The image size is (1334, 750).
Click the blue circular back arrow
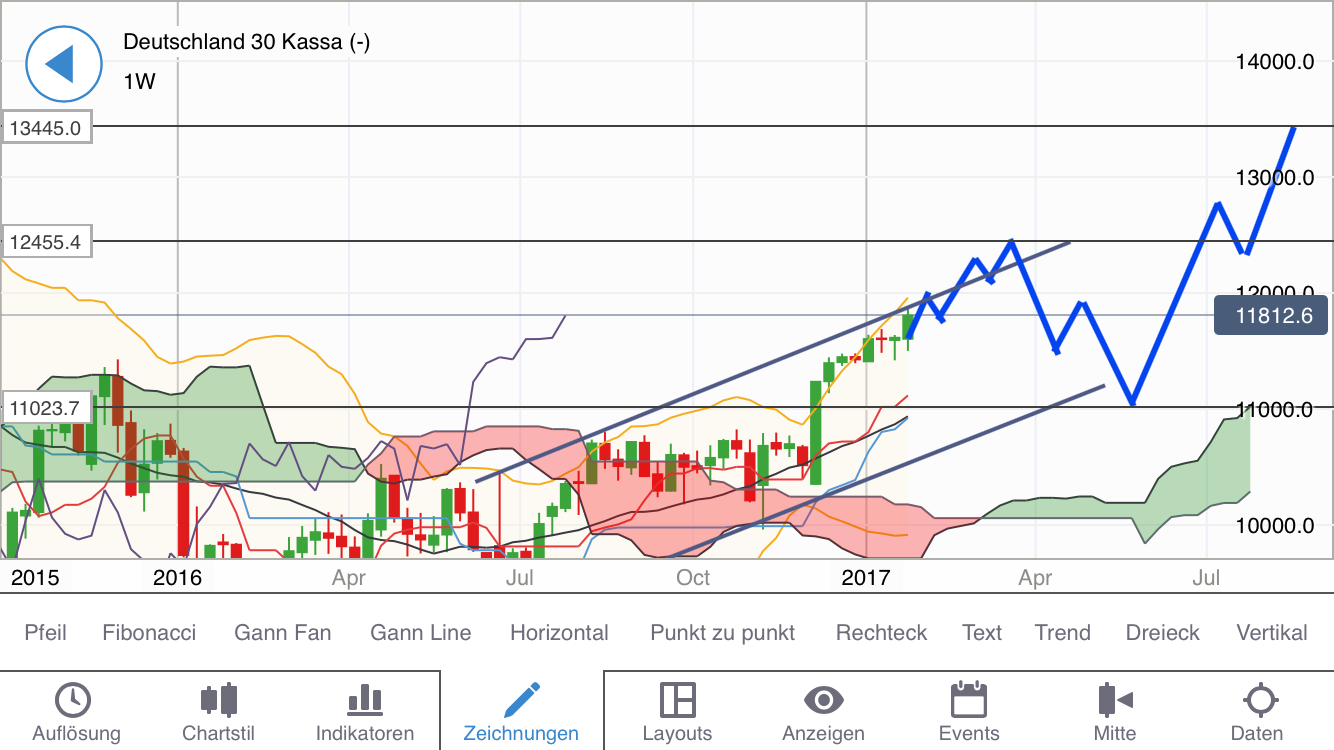[63, 63]
